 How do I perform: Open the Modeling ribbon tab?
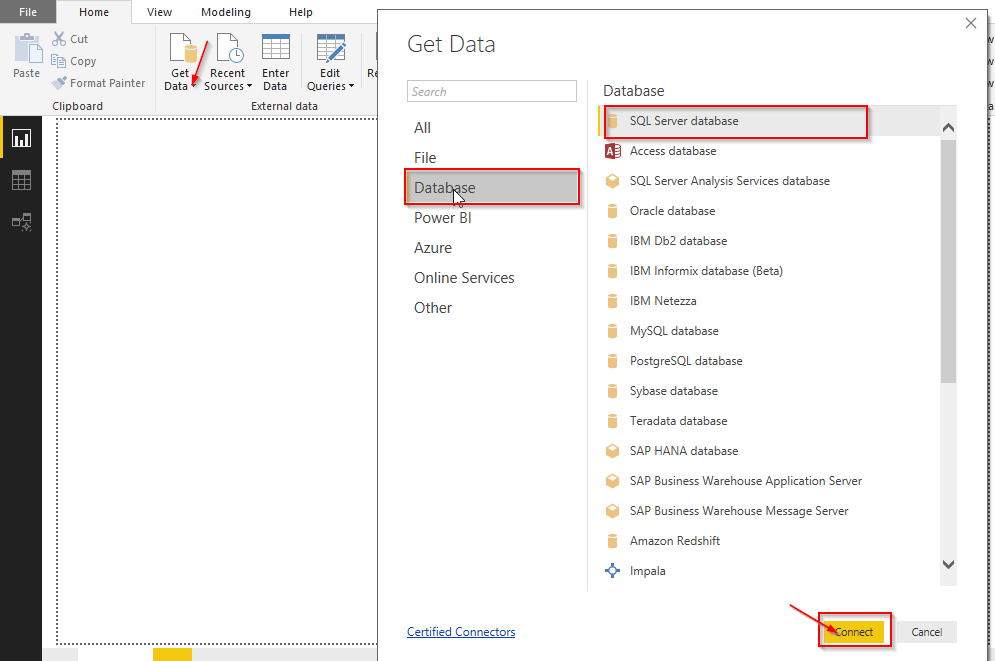pyautogui.click(x=226, y=12)
